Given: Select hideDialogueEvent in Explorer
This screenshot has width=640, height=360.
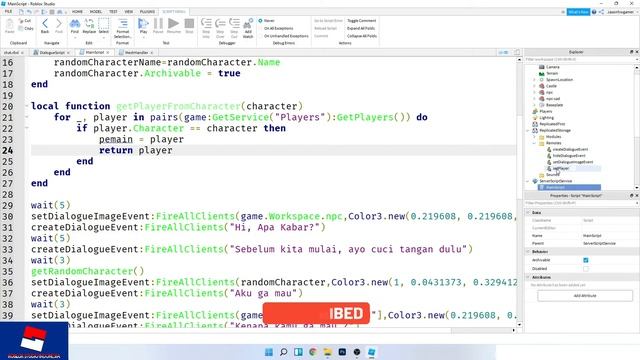Looking at the screenshot, I should [x=569, y=156].
